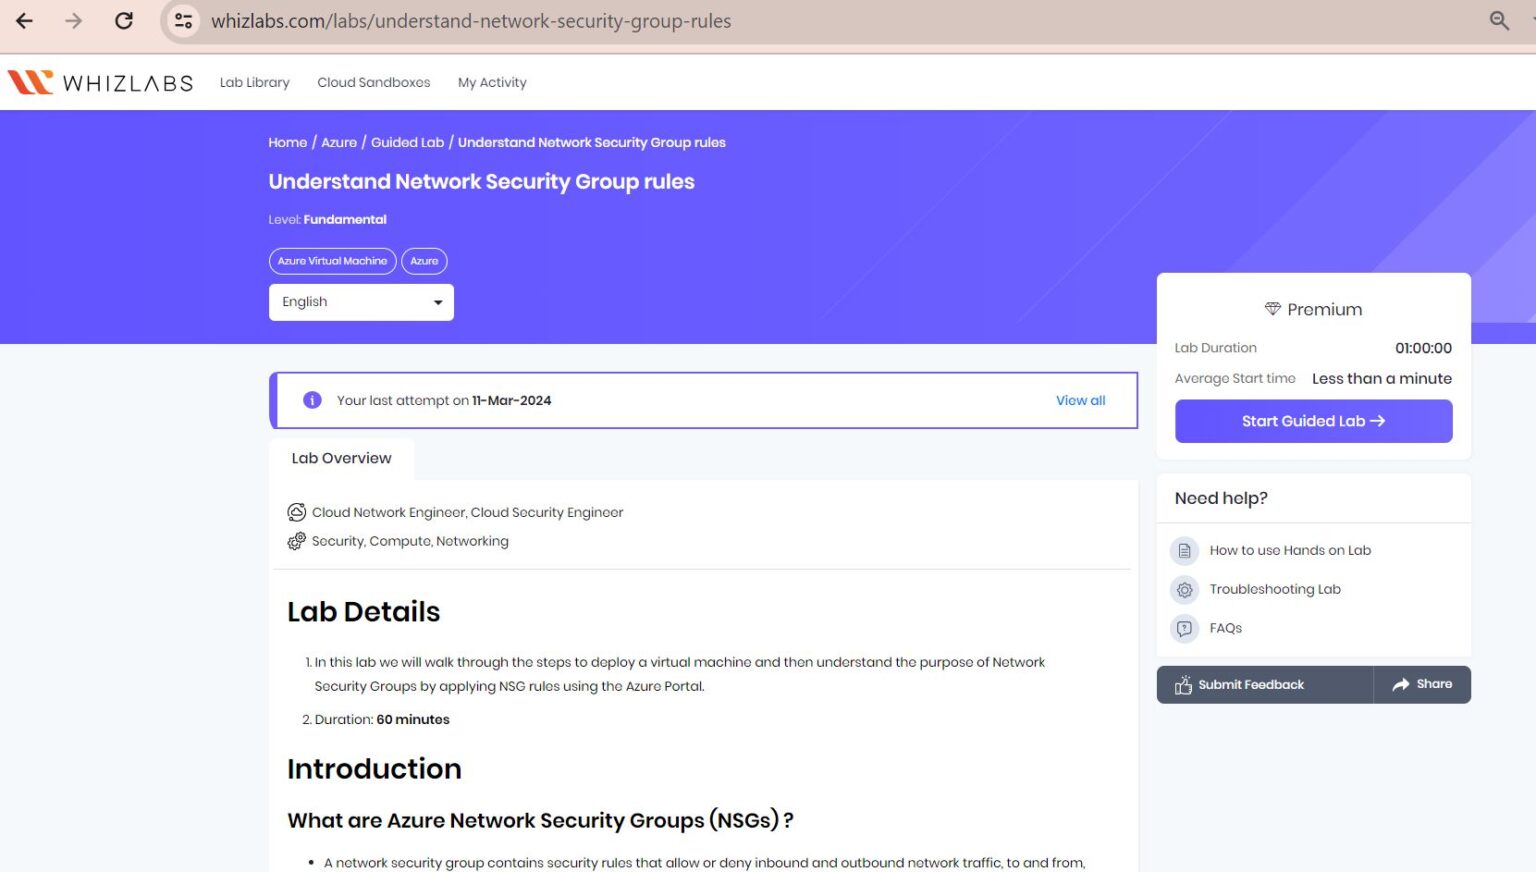Viewport: 1536px width, 872px height.
Task: Click the Share arrow icon
Action: (x=1402, y=684)
